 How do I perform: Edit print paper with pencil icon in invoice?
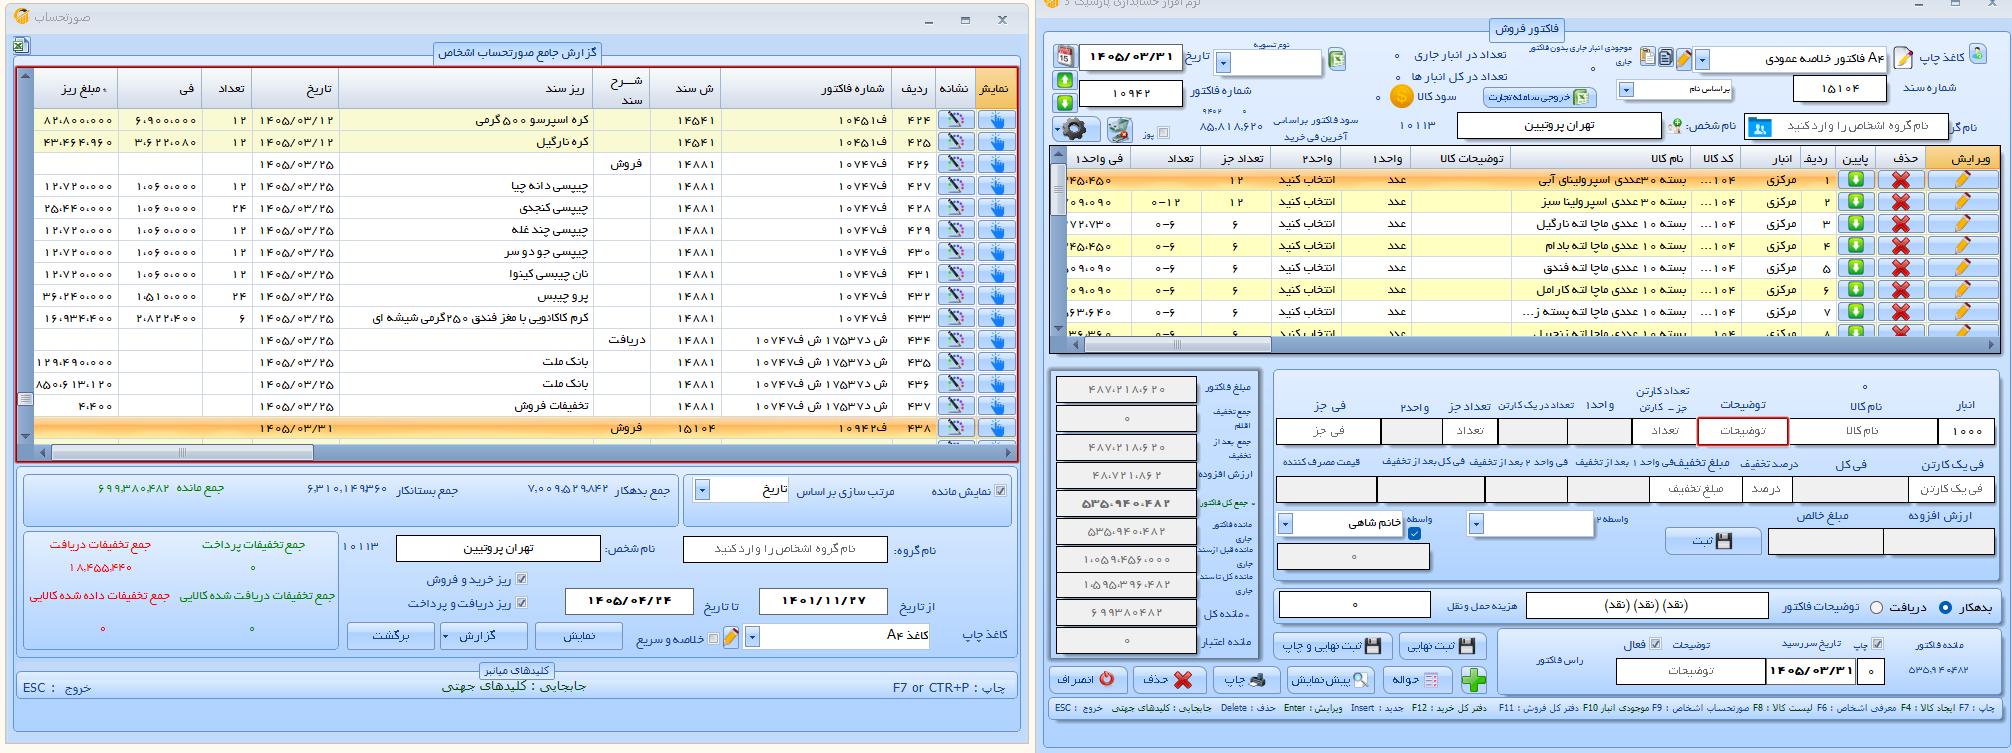coord(1684,59)
